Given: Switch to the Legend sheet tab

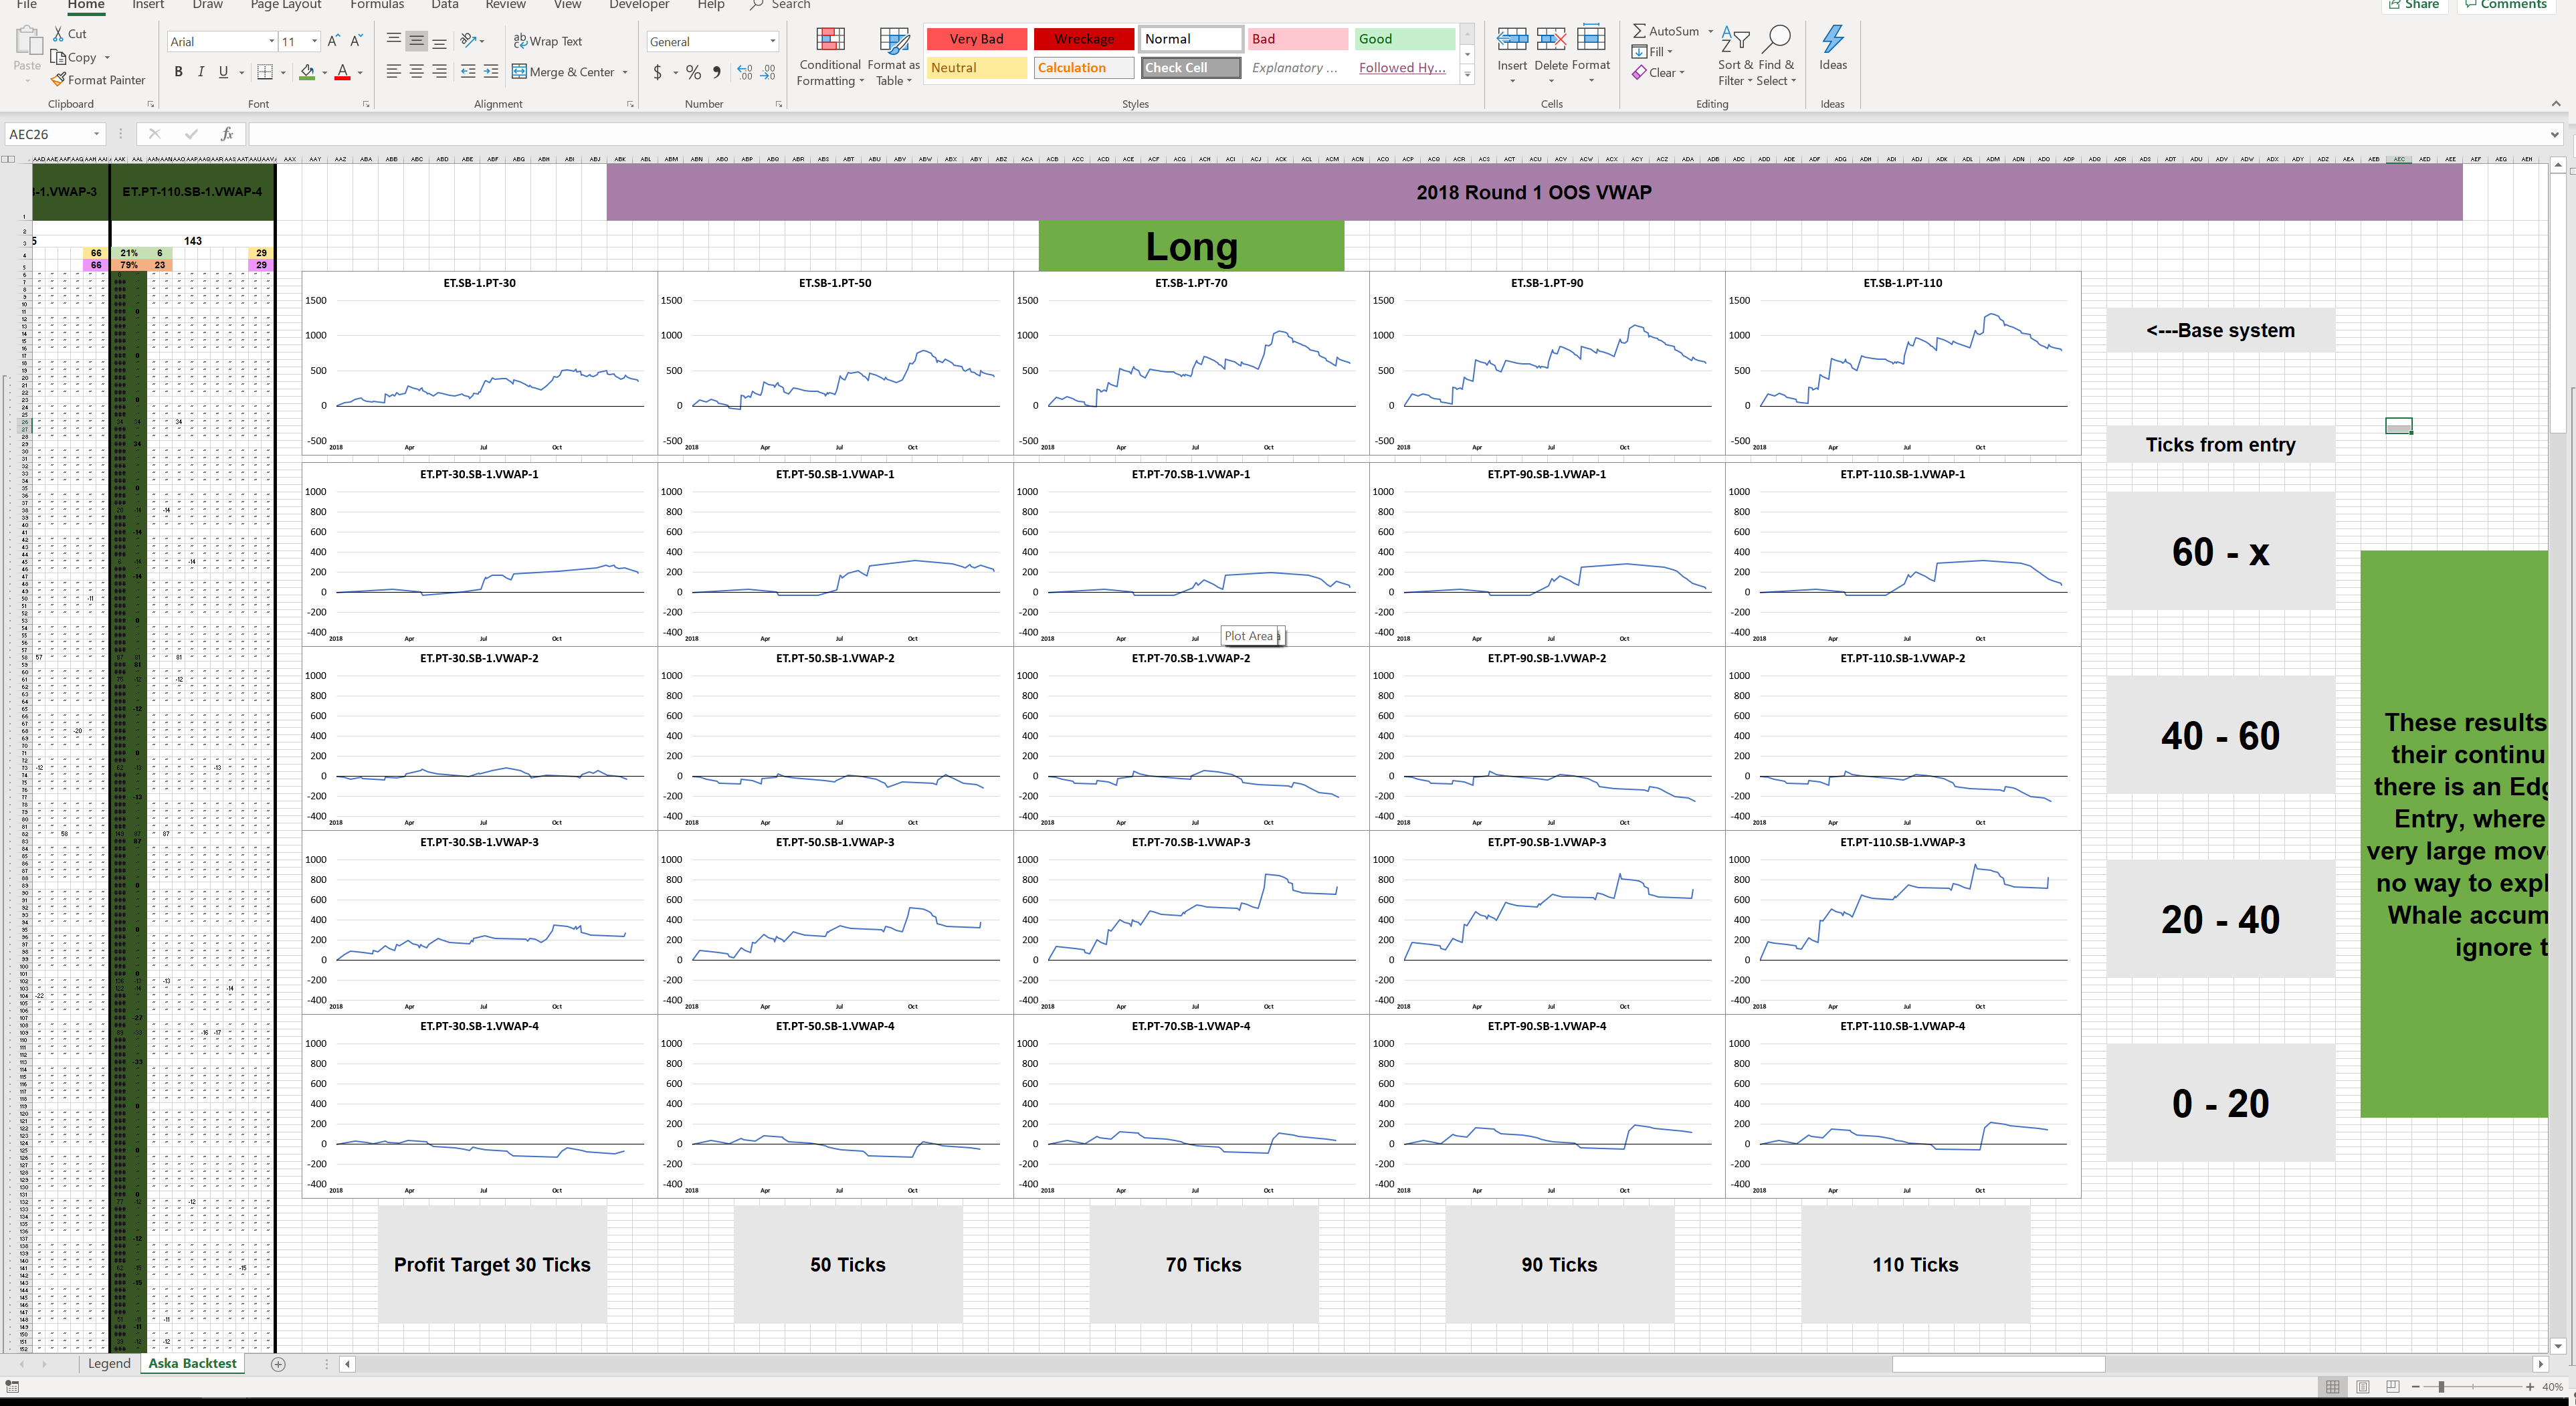Looking at the screenshot, I should (x=109, y=1363).
